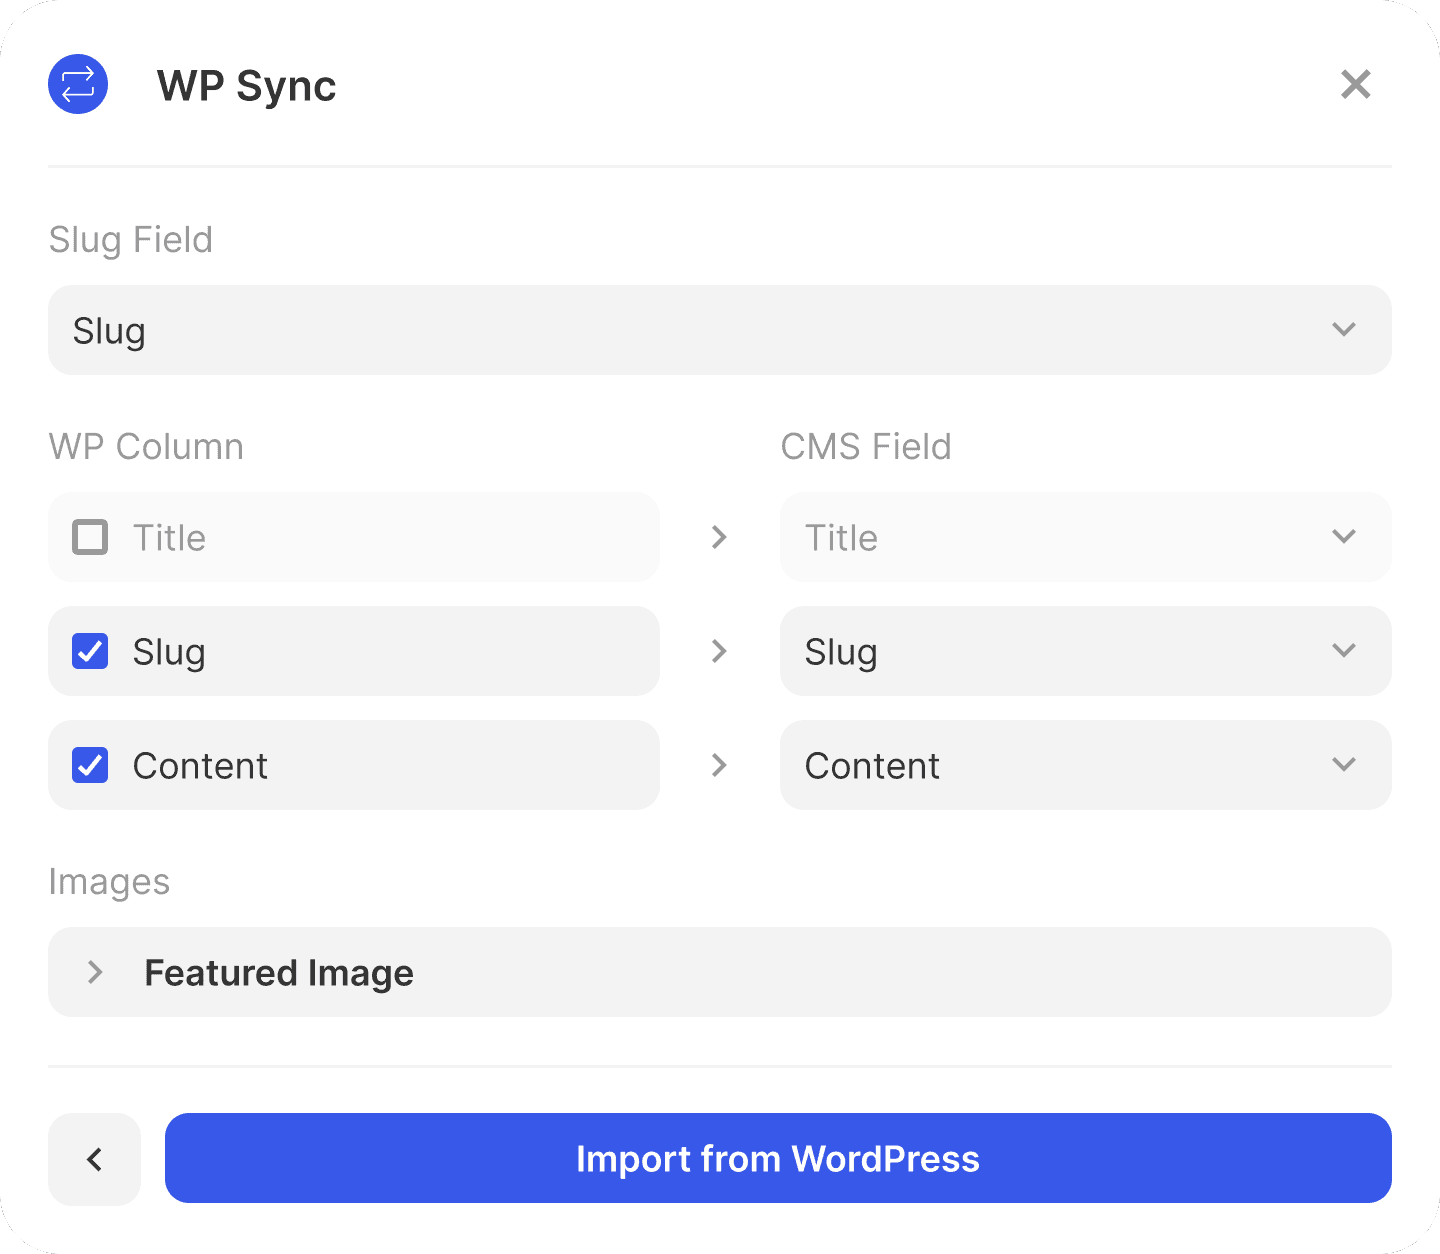Click the Slug Field label
Screen dimensions: 1440x1254
[x=131, y=240]
